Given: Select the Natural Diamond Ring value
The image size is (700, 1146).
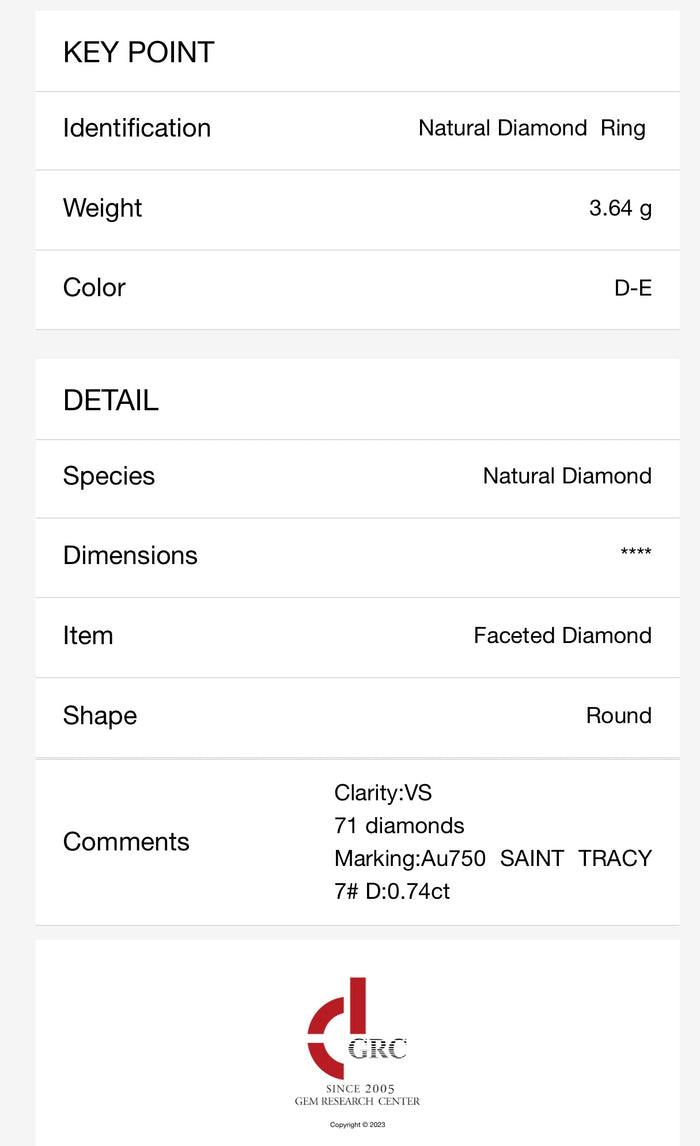Looking at the screenshot, I should coord(532,128).
